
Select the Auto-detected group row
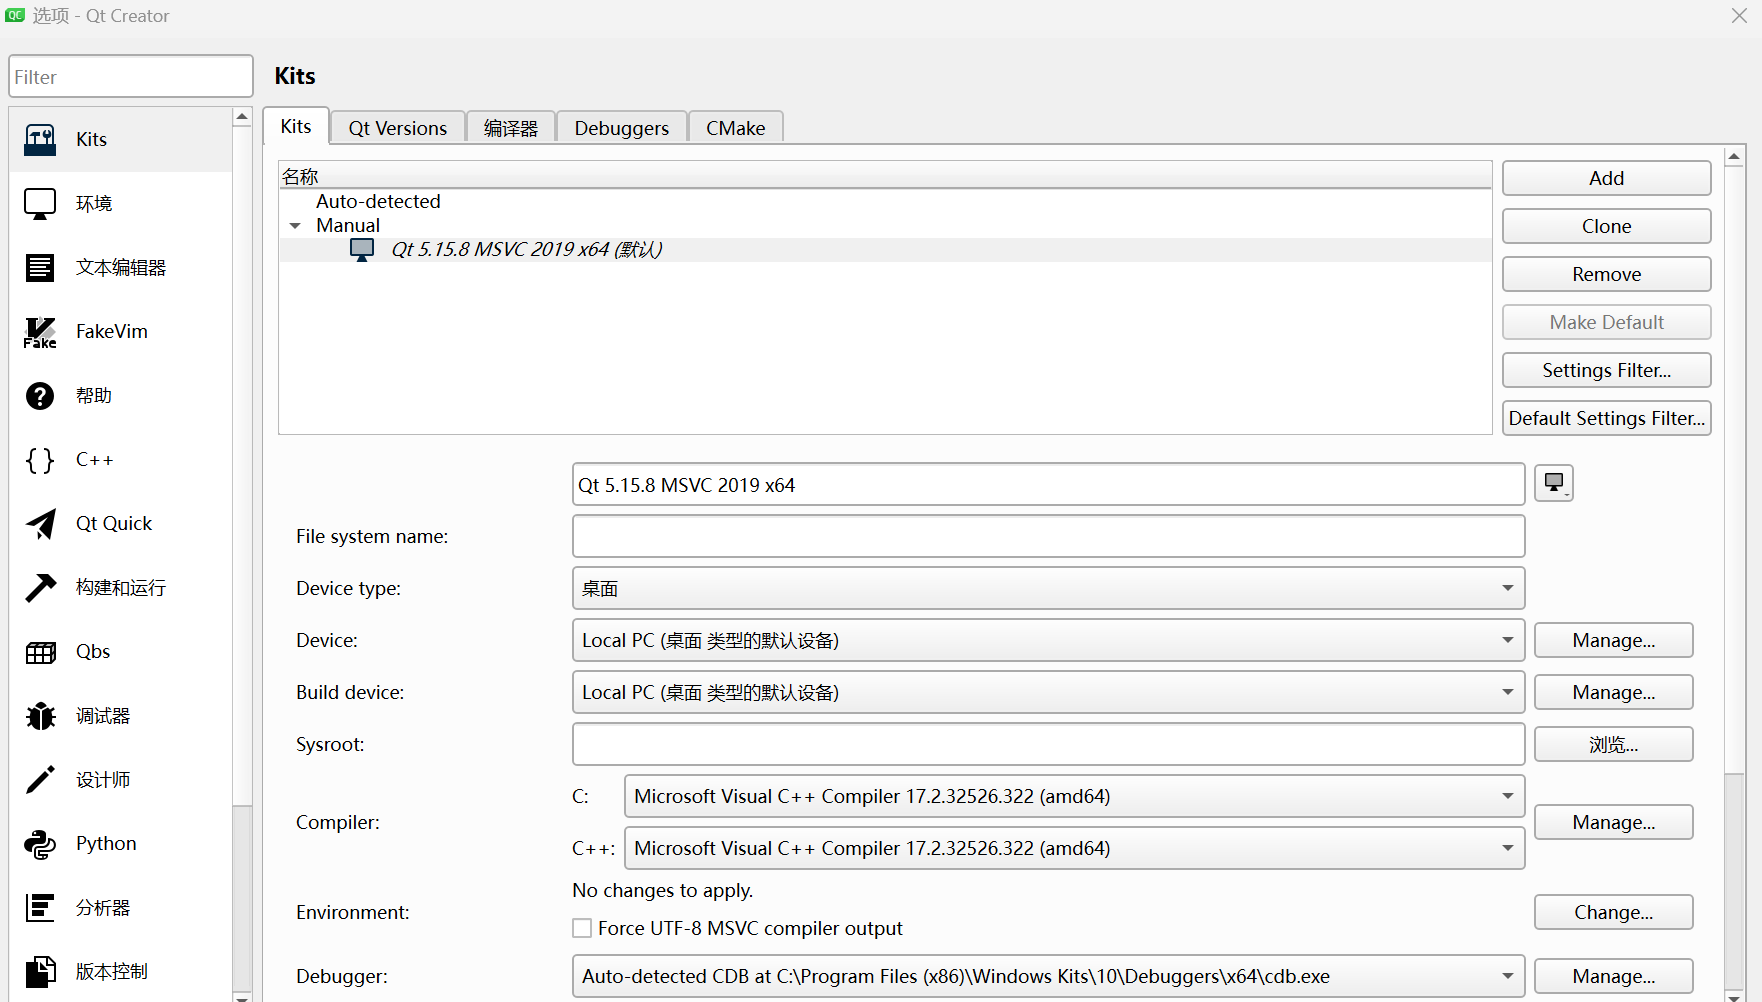[x=885, y=202]
